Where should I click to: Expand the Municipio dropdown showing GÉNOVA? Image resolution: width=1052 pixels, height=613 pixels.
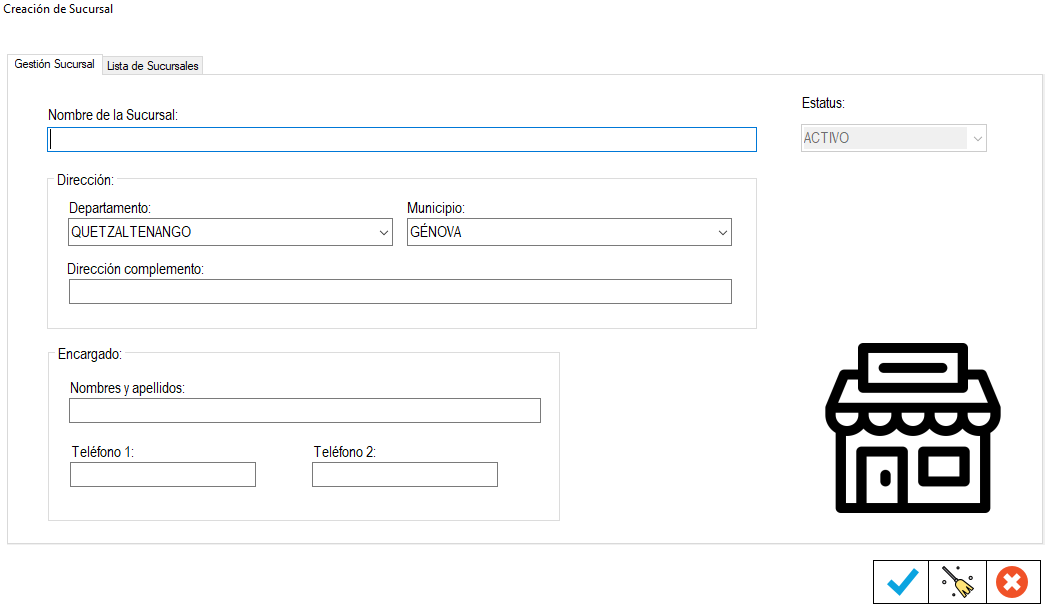568,232
